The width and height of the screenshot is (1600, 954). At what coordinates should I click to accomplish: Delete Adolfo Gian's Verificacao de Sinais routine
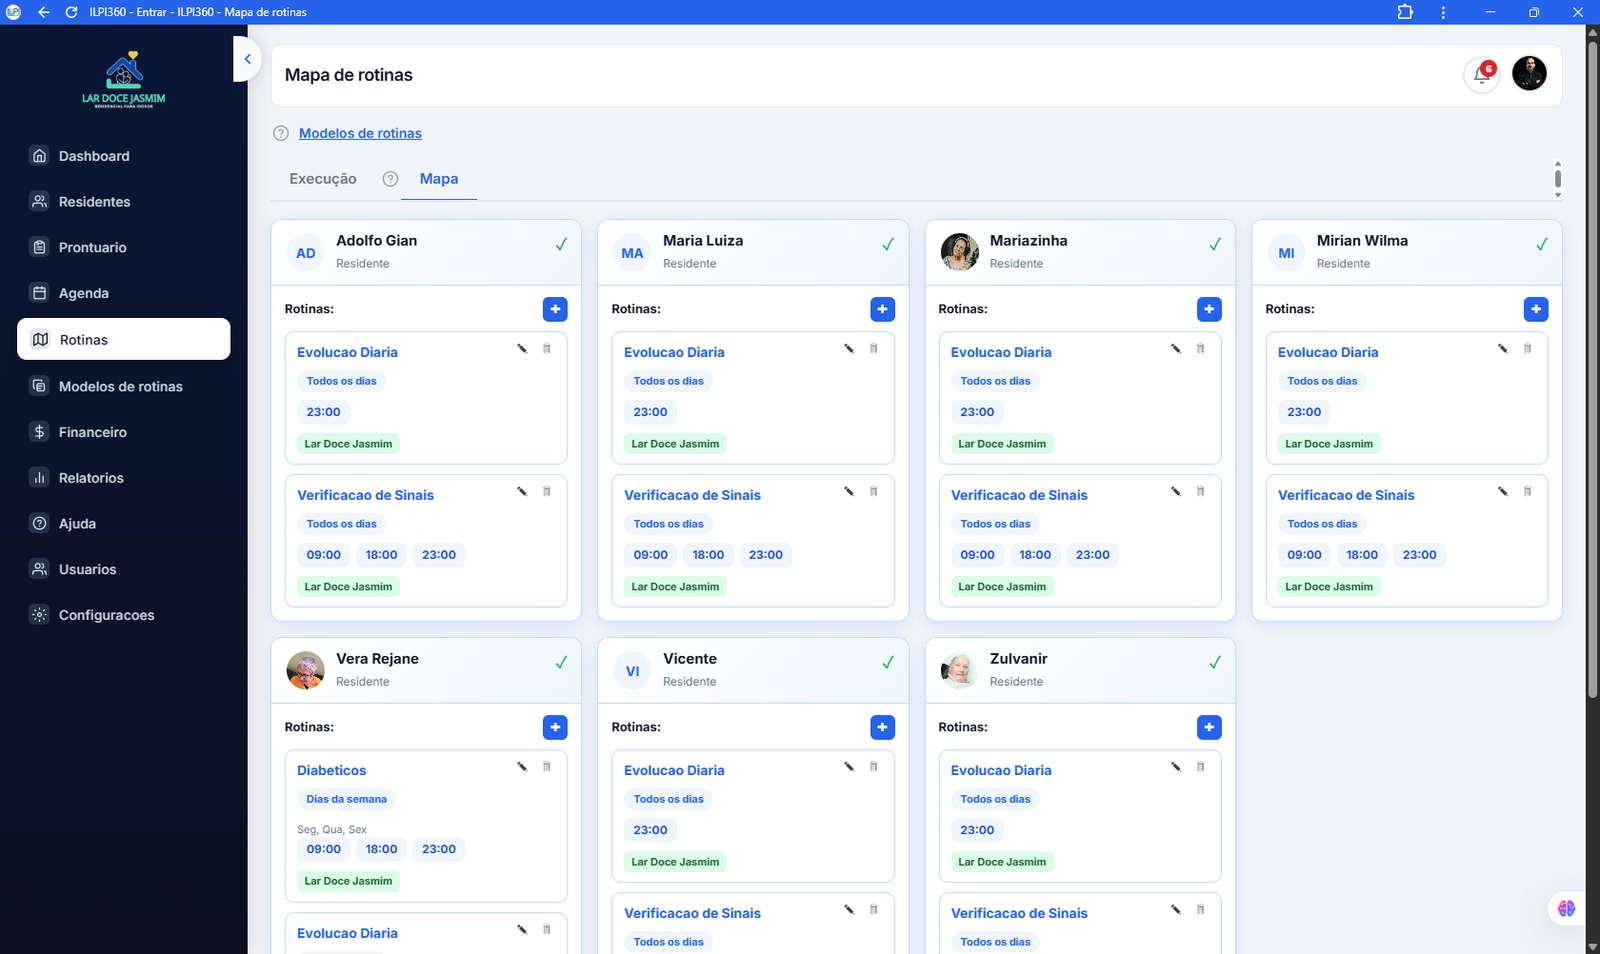pos(547,492)
